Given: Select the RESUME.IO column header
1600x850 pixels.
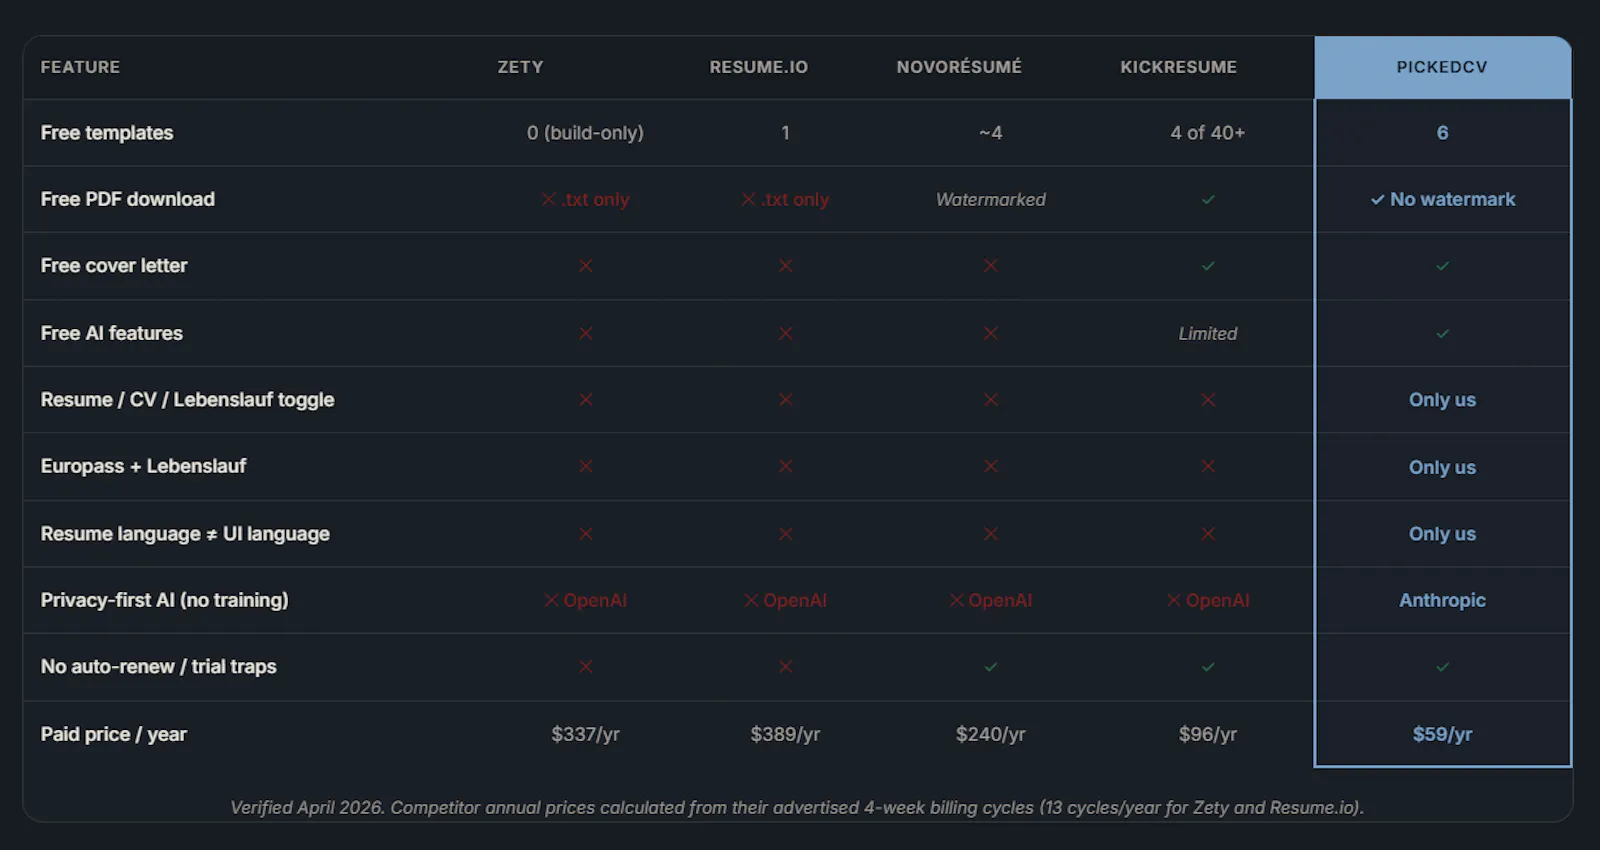Looking at the screenshot, I should [759, 67].
